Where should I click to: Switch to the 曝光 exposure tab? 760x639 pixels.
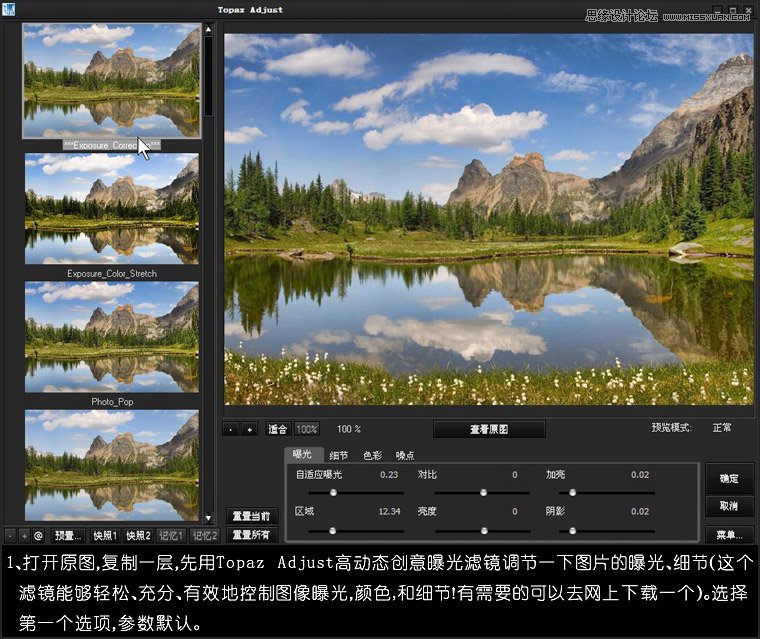tap(302, 454)
